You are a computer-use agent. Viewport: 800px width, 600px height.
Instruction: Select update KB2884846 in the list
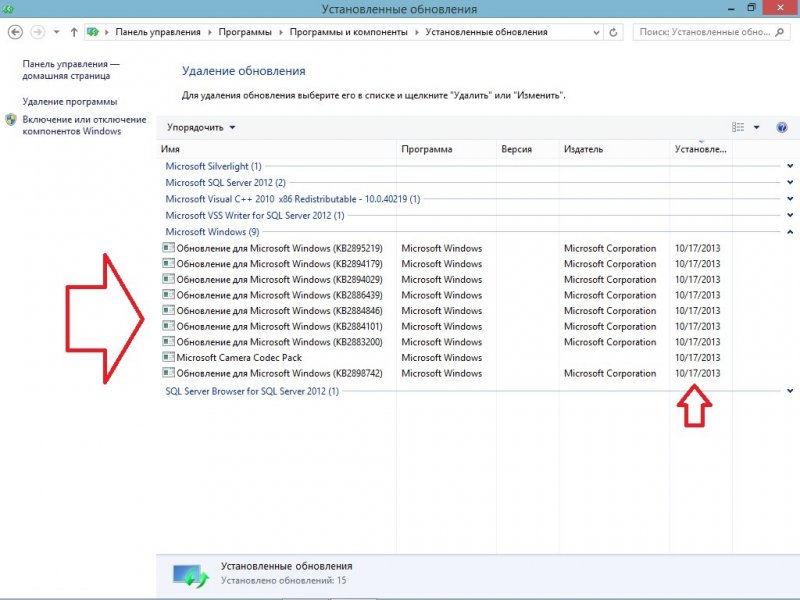pyautogui.click(x=280, y=311)
